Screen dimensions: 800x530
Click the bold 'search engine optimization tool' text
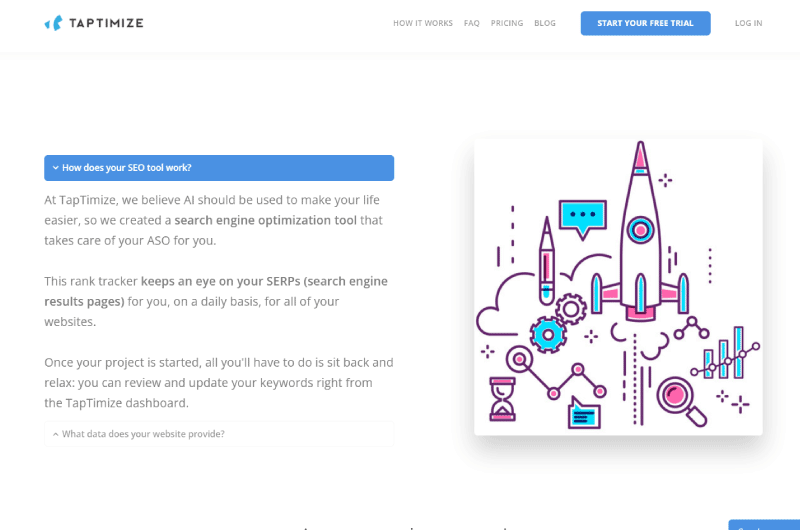click(x=265, y=220)
